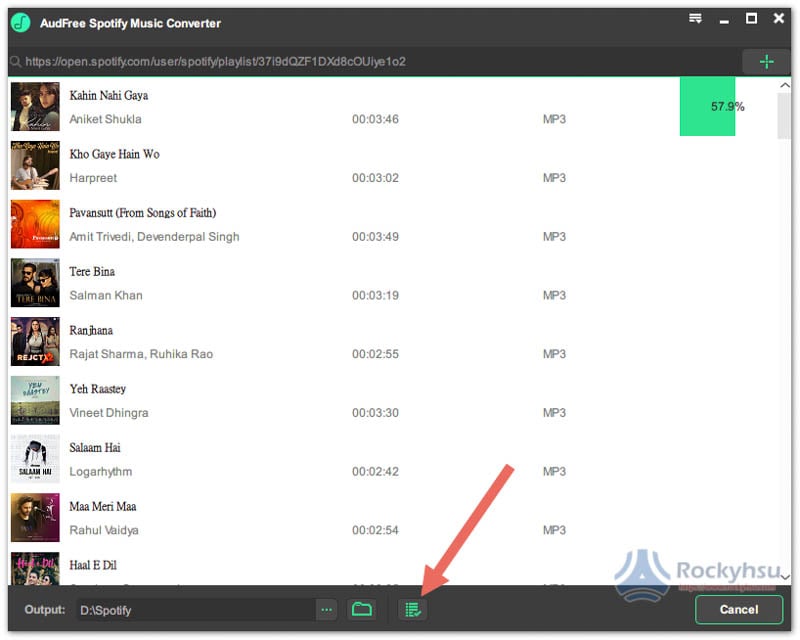Click MP3 format of Ranjhana
The height and width of the screenshot is (640, 800).
tap(555, 354)
